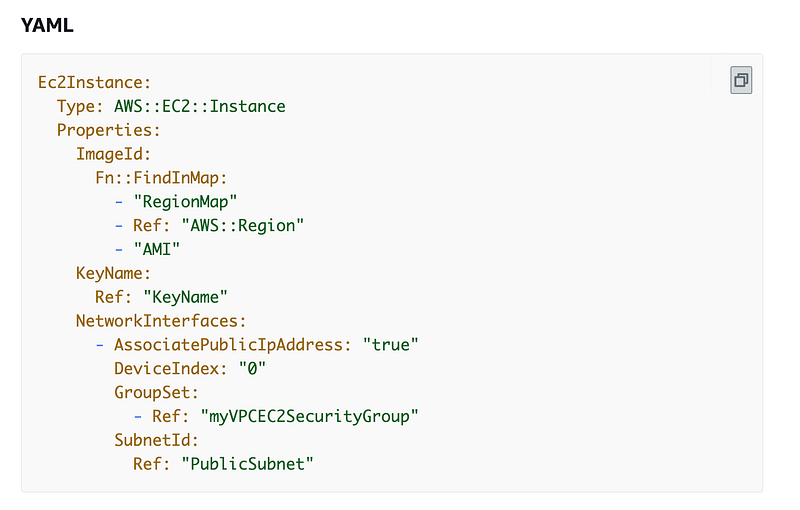Click the AWS::EC2::Instance type value

[200, 106]
